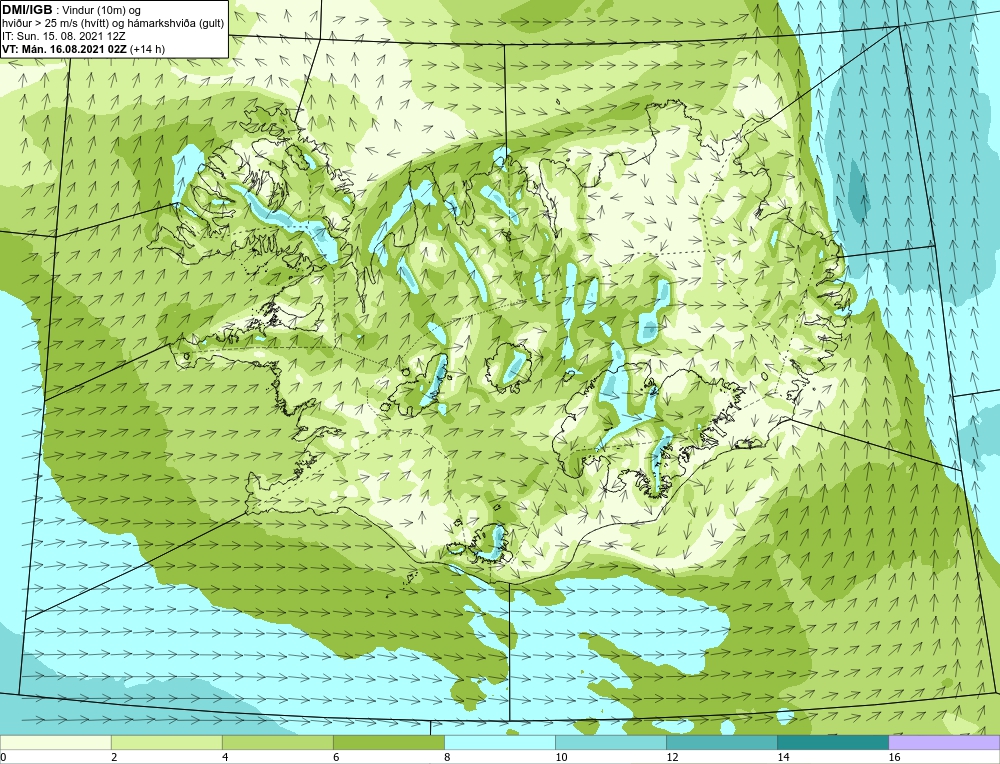
Task: Click the 4–6 m/s green legend swatch
Action: (277, 742)
